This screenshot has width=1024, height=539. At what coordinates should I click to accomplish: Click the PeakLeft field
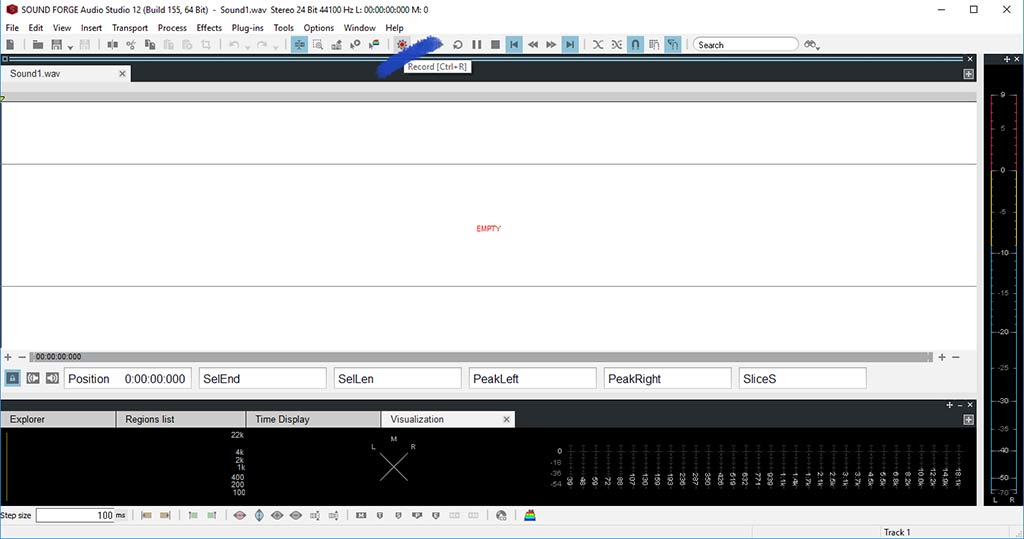(533, 378)
